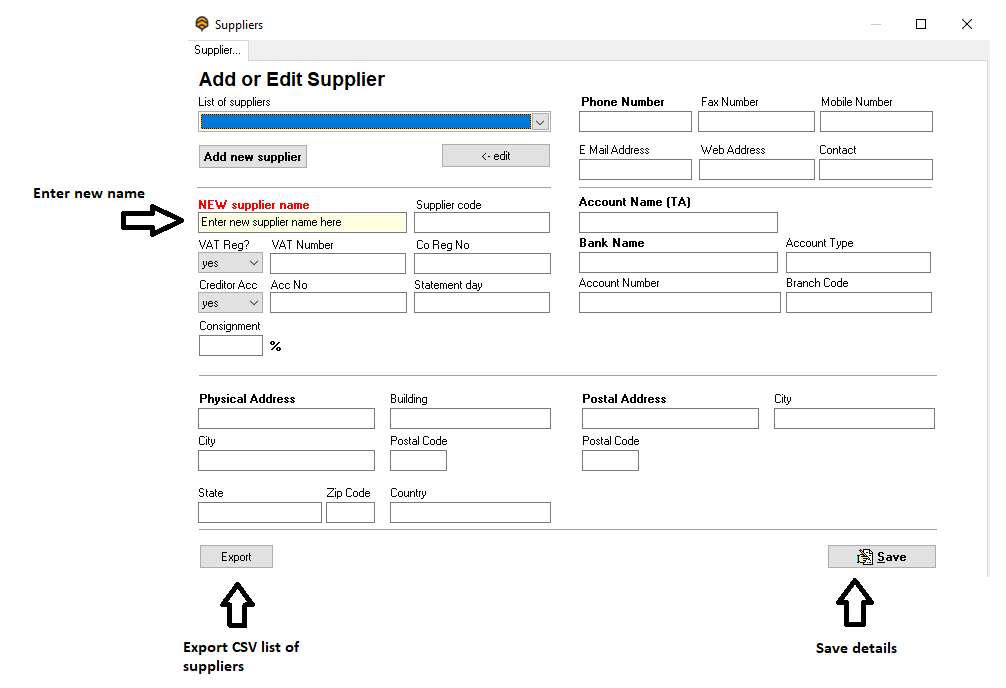Click the Export button
This screenshot has height=688, width=1006.
236,557
